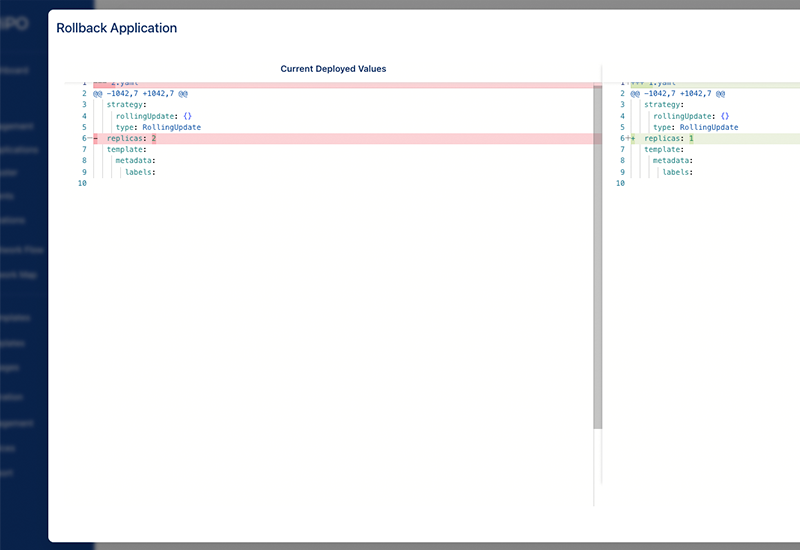Click the 'Current Deployed Values' heading
The image size is (800, 550).
(x=333, y=69)
